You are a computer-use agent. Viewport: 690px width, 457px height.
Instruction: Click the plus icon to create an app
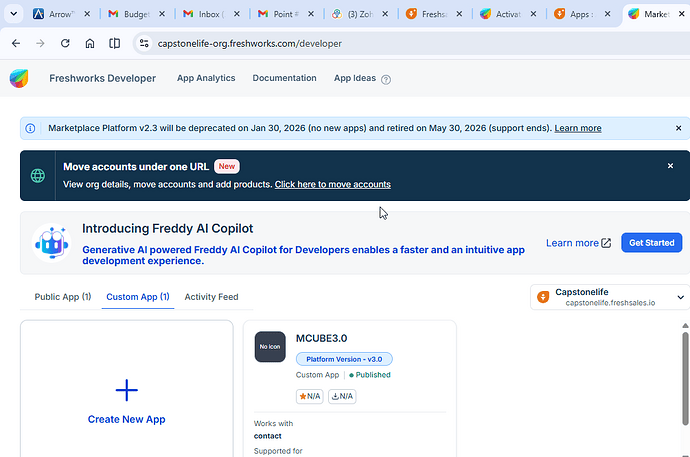tap(127, 390)
